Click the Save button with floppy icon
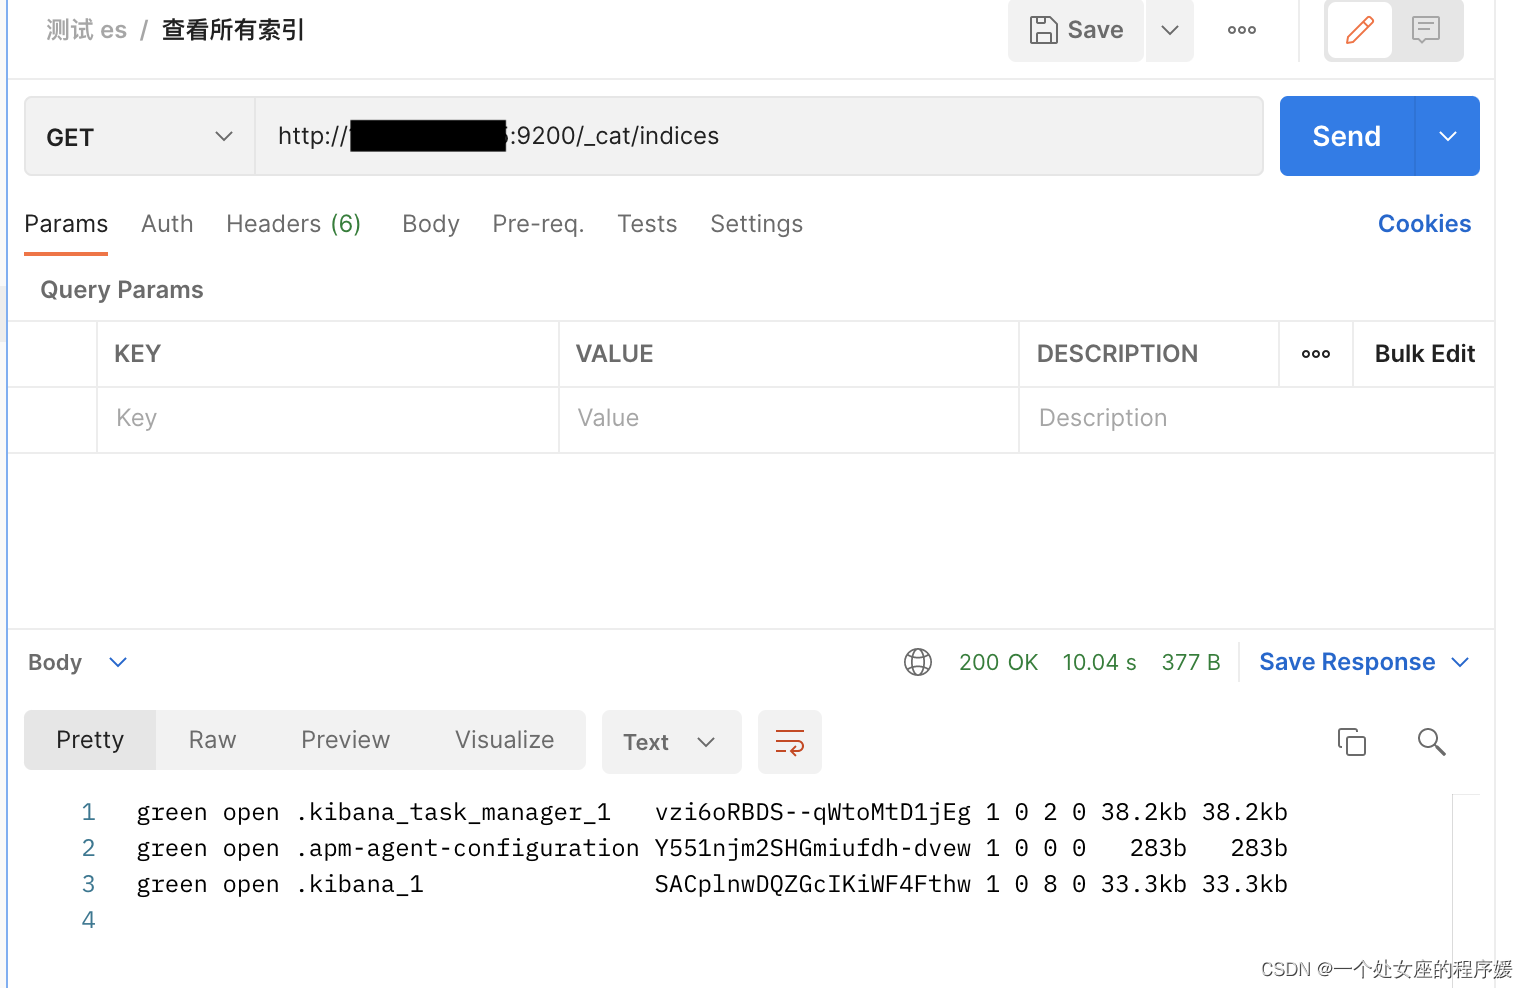1528x988 pixels. [x=1076, y=30]
